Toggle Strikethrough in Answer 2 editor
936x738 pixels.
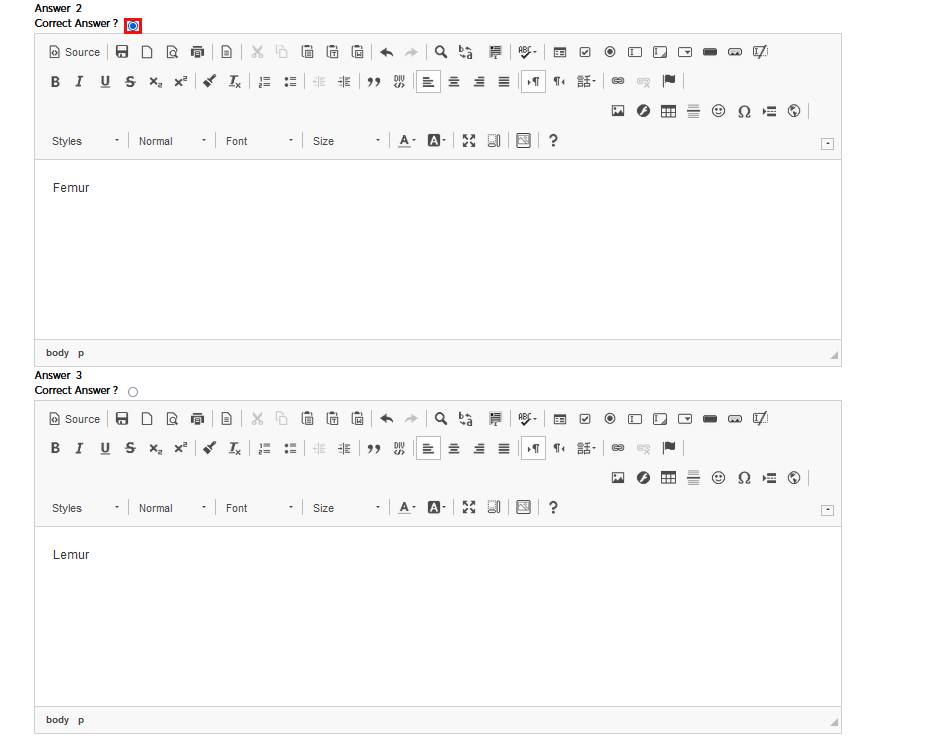130,82
